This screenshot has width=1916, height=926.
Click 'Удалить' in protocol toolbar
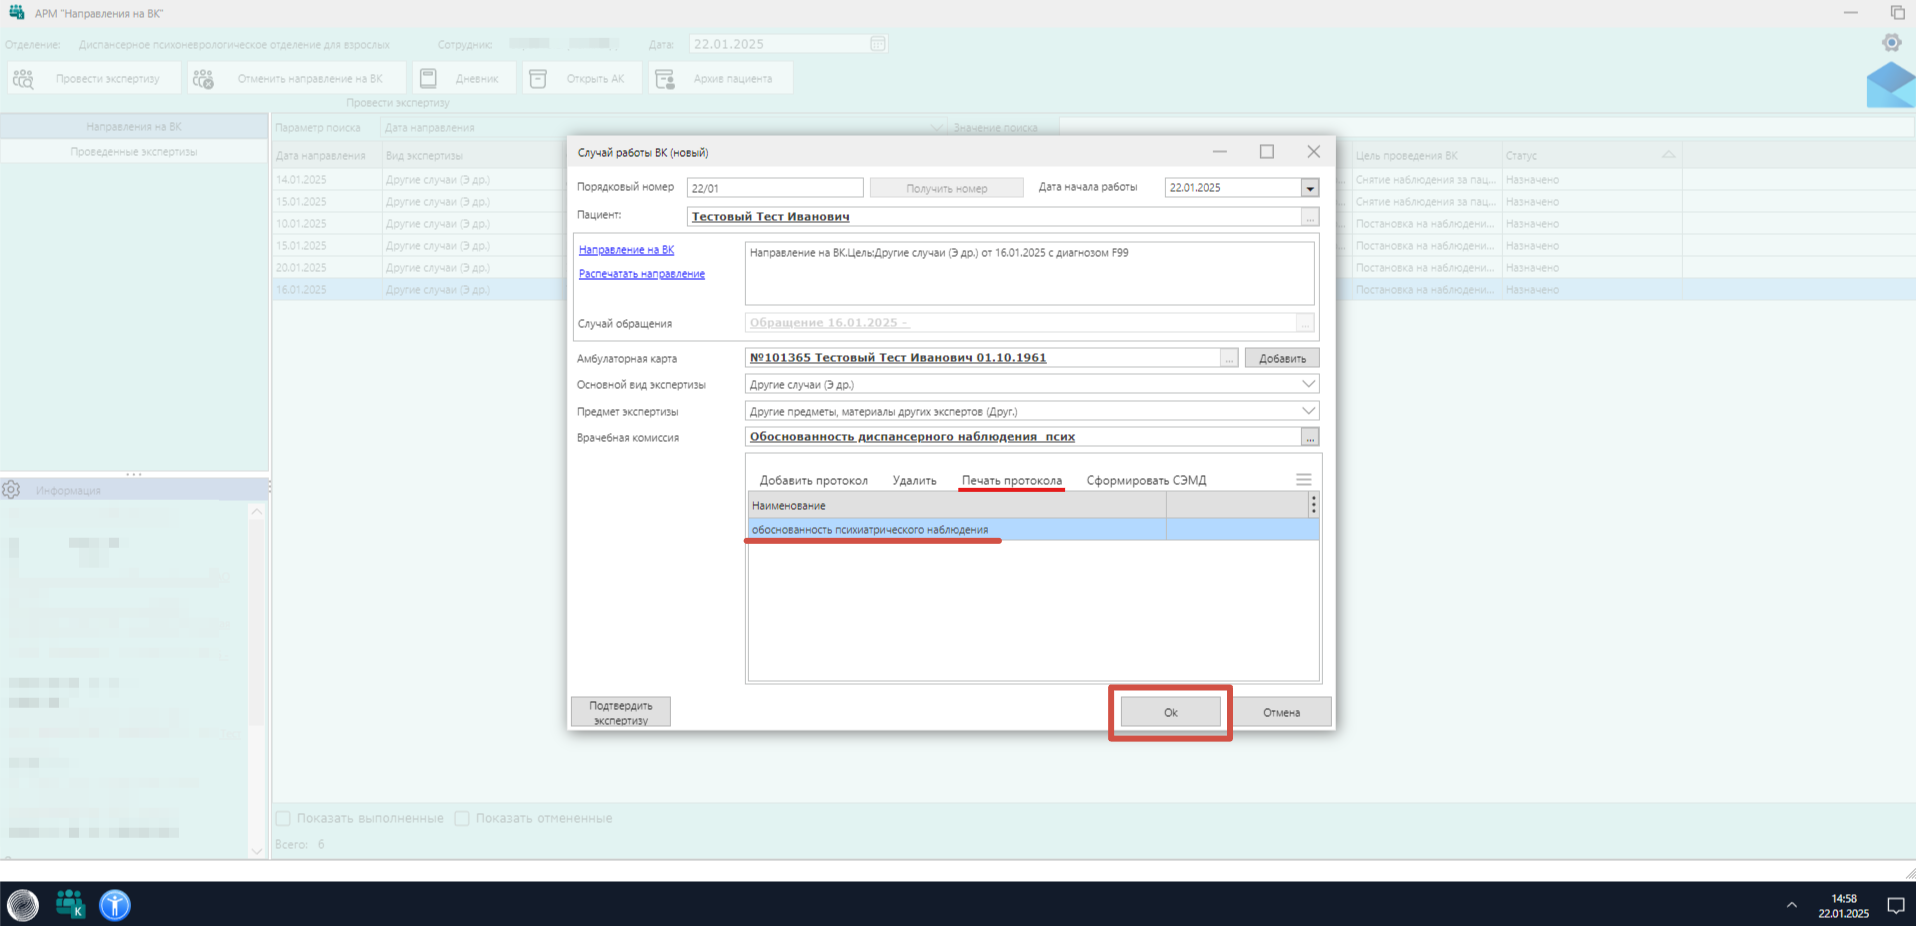coord(914,481)
